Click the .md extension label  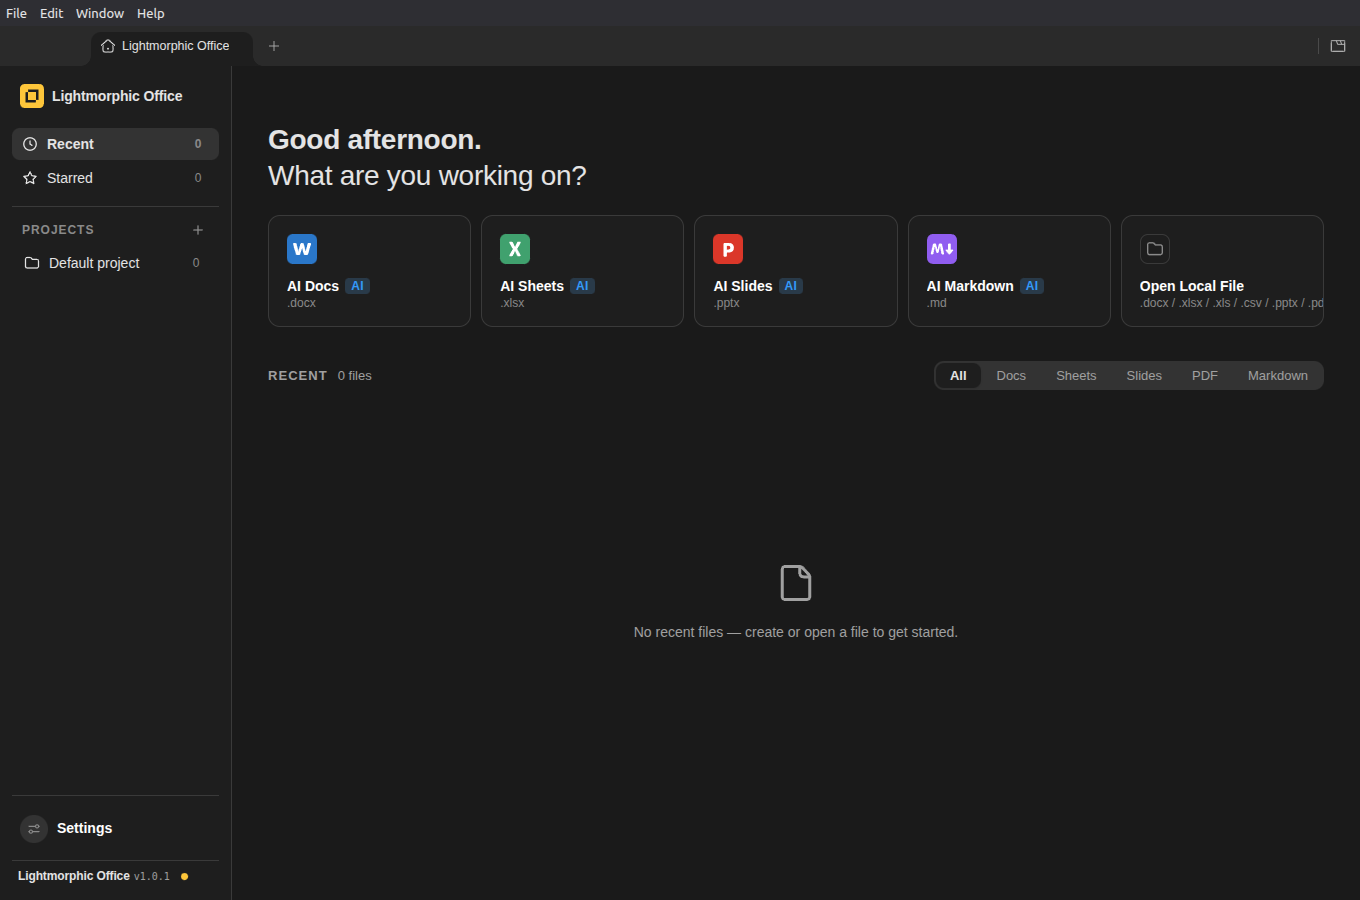click(937, 303)
